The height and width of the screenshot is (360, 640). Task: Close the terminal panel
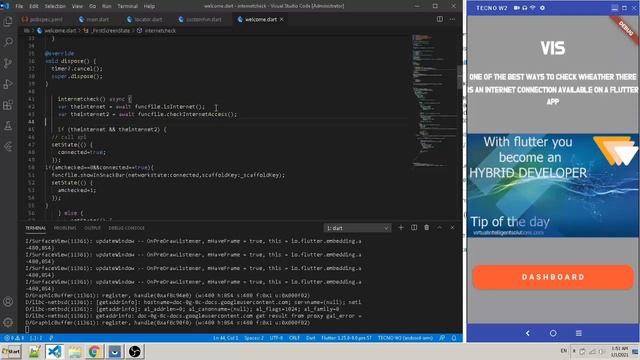click(452, 228)
